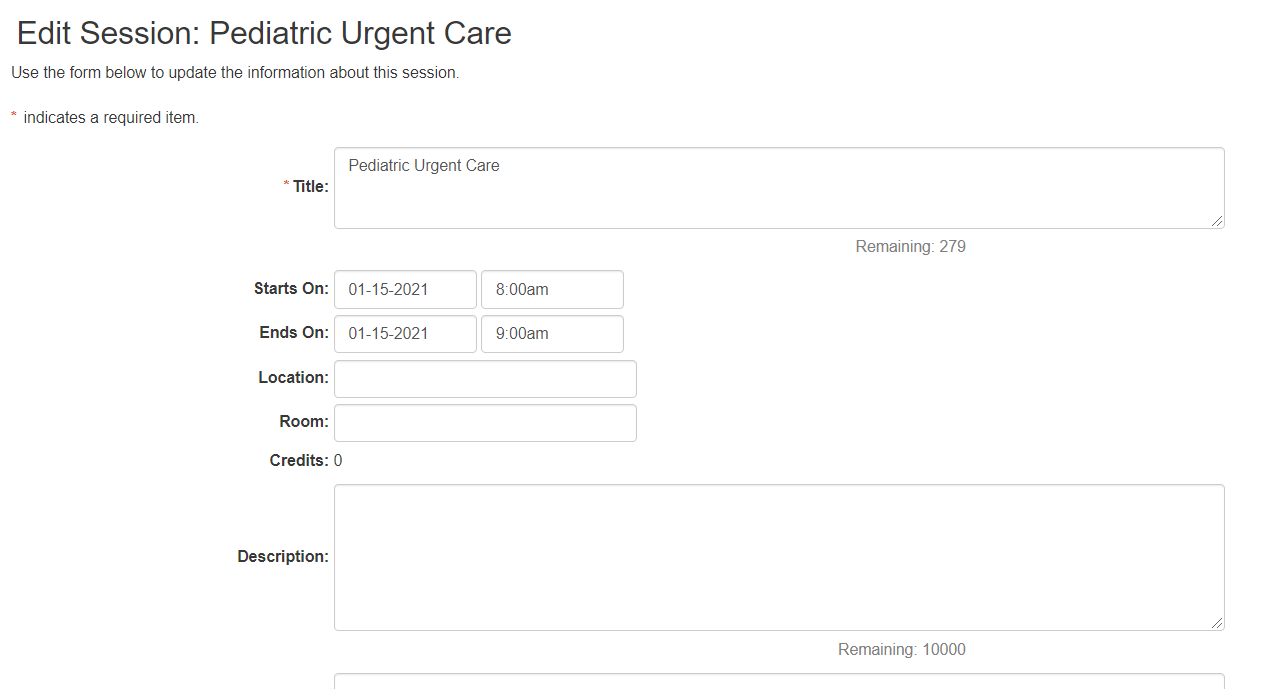1269x689 pixels.
Task: Click the Credits value 0
Action: coord(338,461)
